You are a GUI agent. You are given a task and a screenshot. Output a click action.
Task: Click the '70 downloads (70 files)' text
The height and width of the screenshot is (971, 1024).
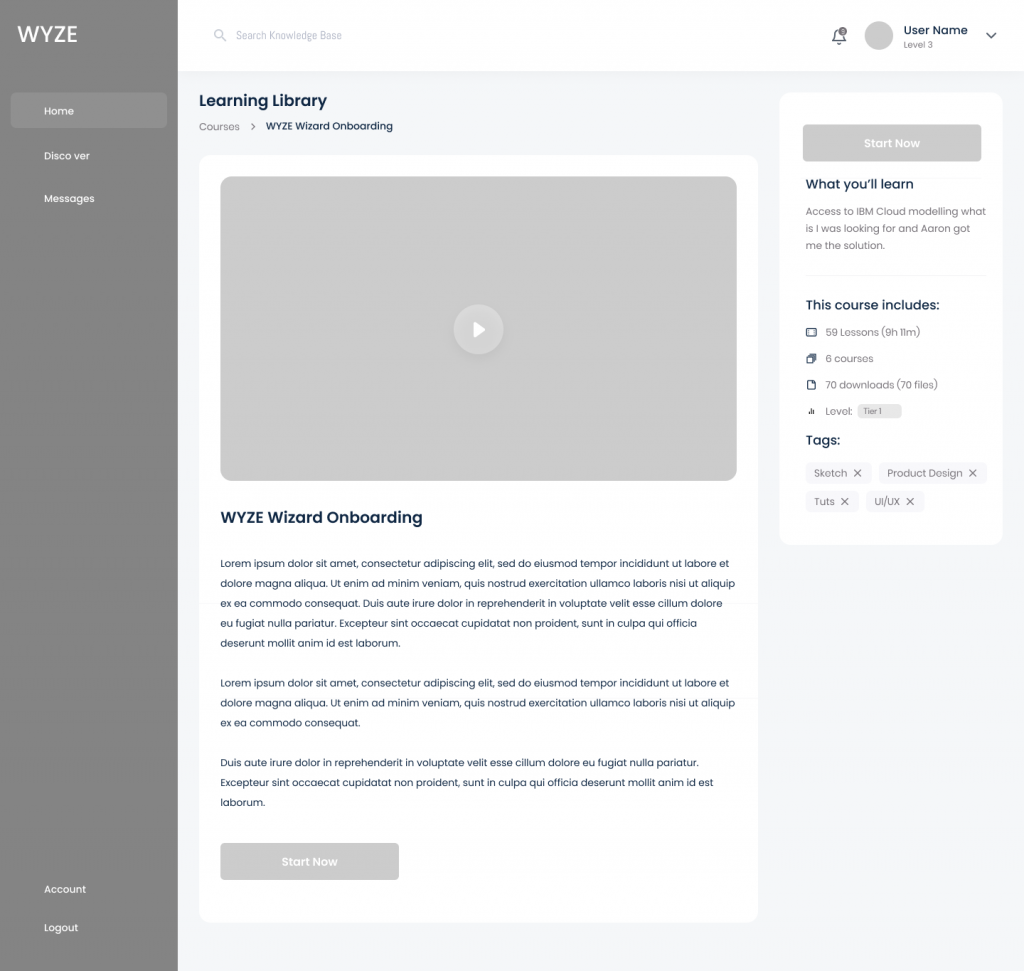pos(881,385)
